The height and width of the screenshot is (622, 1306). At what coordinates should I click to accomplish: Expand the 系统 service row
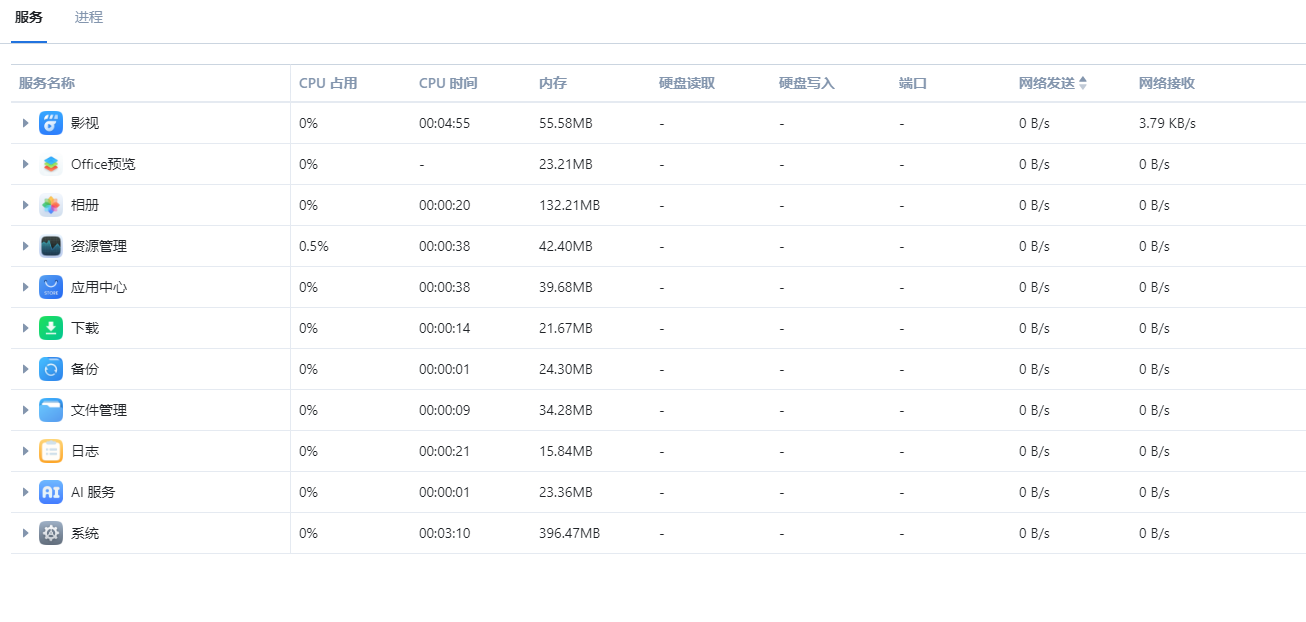pyautogui.click(x=26, y=533)
